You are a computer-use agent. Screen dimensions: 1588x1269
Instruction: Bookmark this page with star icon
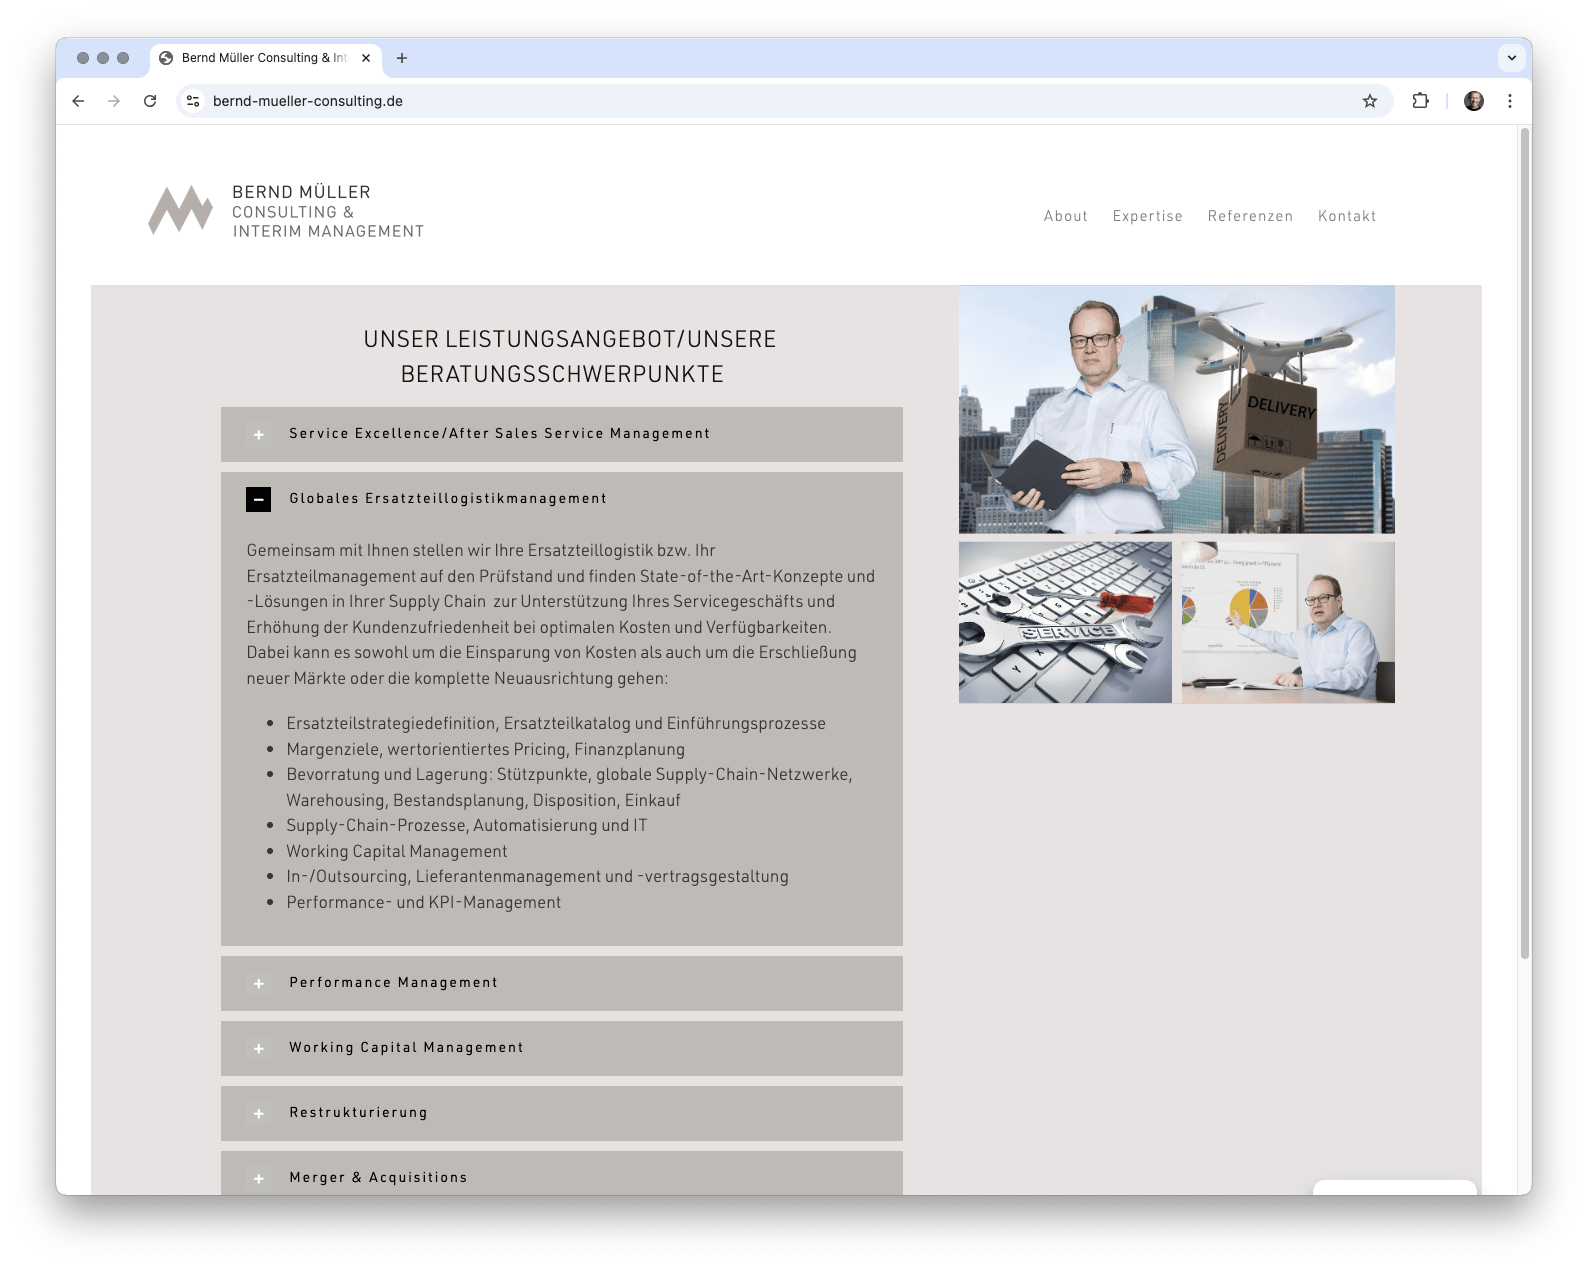coord(1369,101)
